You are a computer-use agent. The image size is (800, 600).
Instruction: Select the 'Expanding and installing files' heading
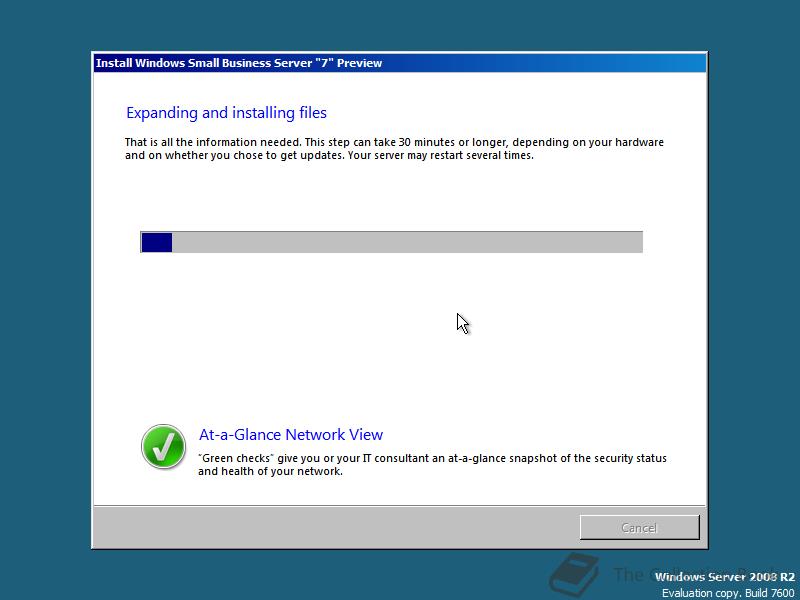coord(226,113)
